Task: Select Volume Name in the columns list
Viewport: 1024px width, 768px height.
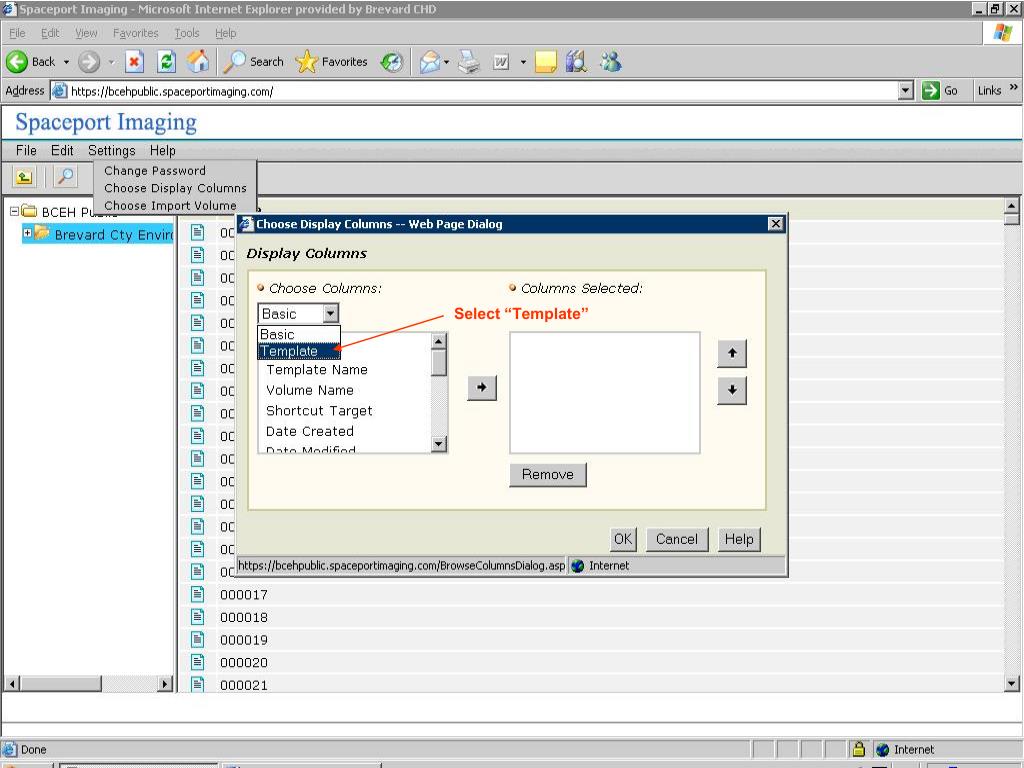Action: coord(310,391)
